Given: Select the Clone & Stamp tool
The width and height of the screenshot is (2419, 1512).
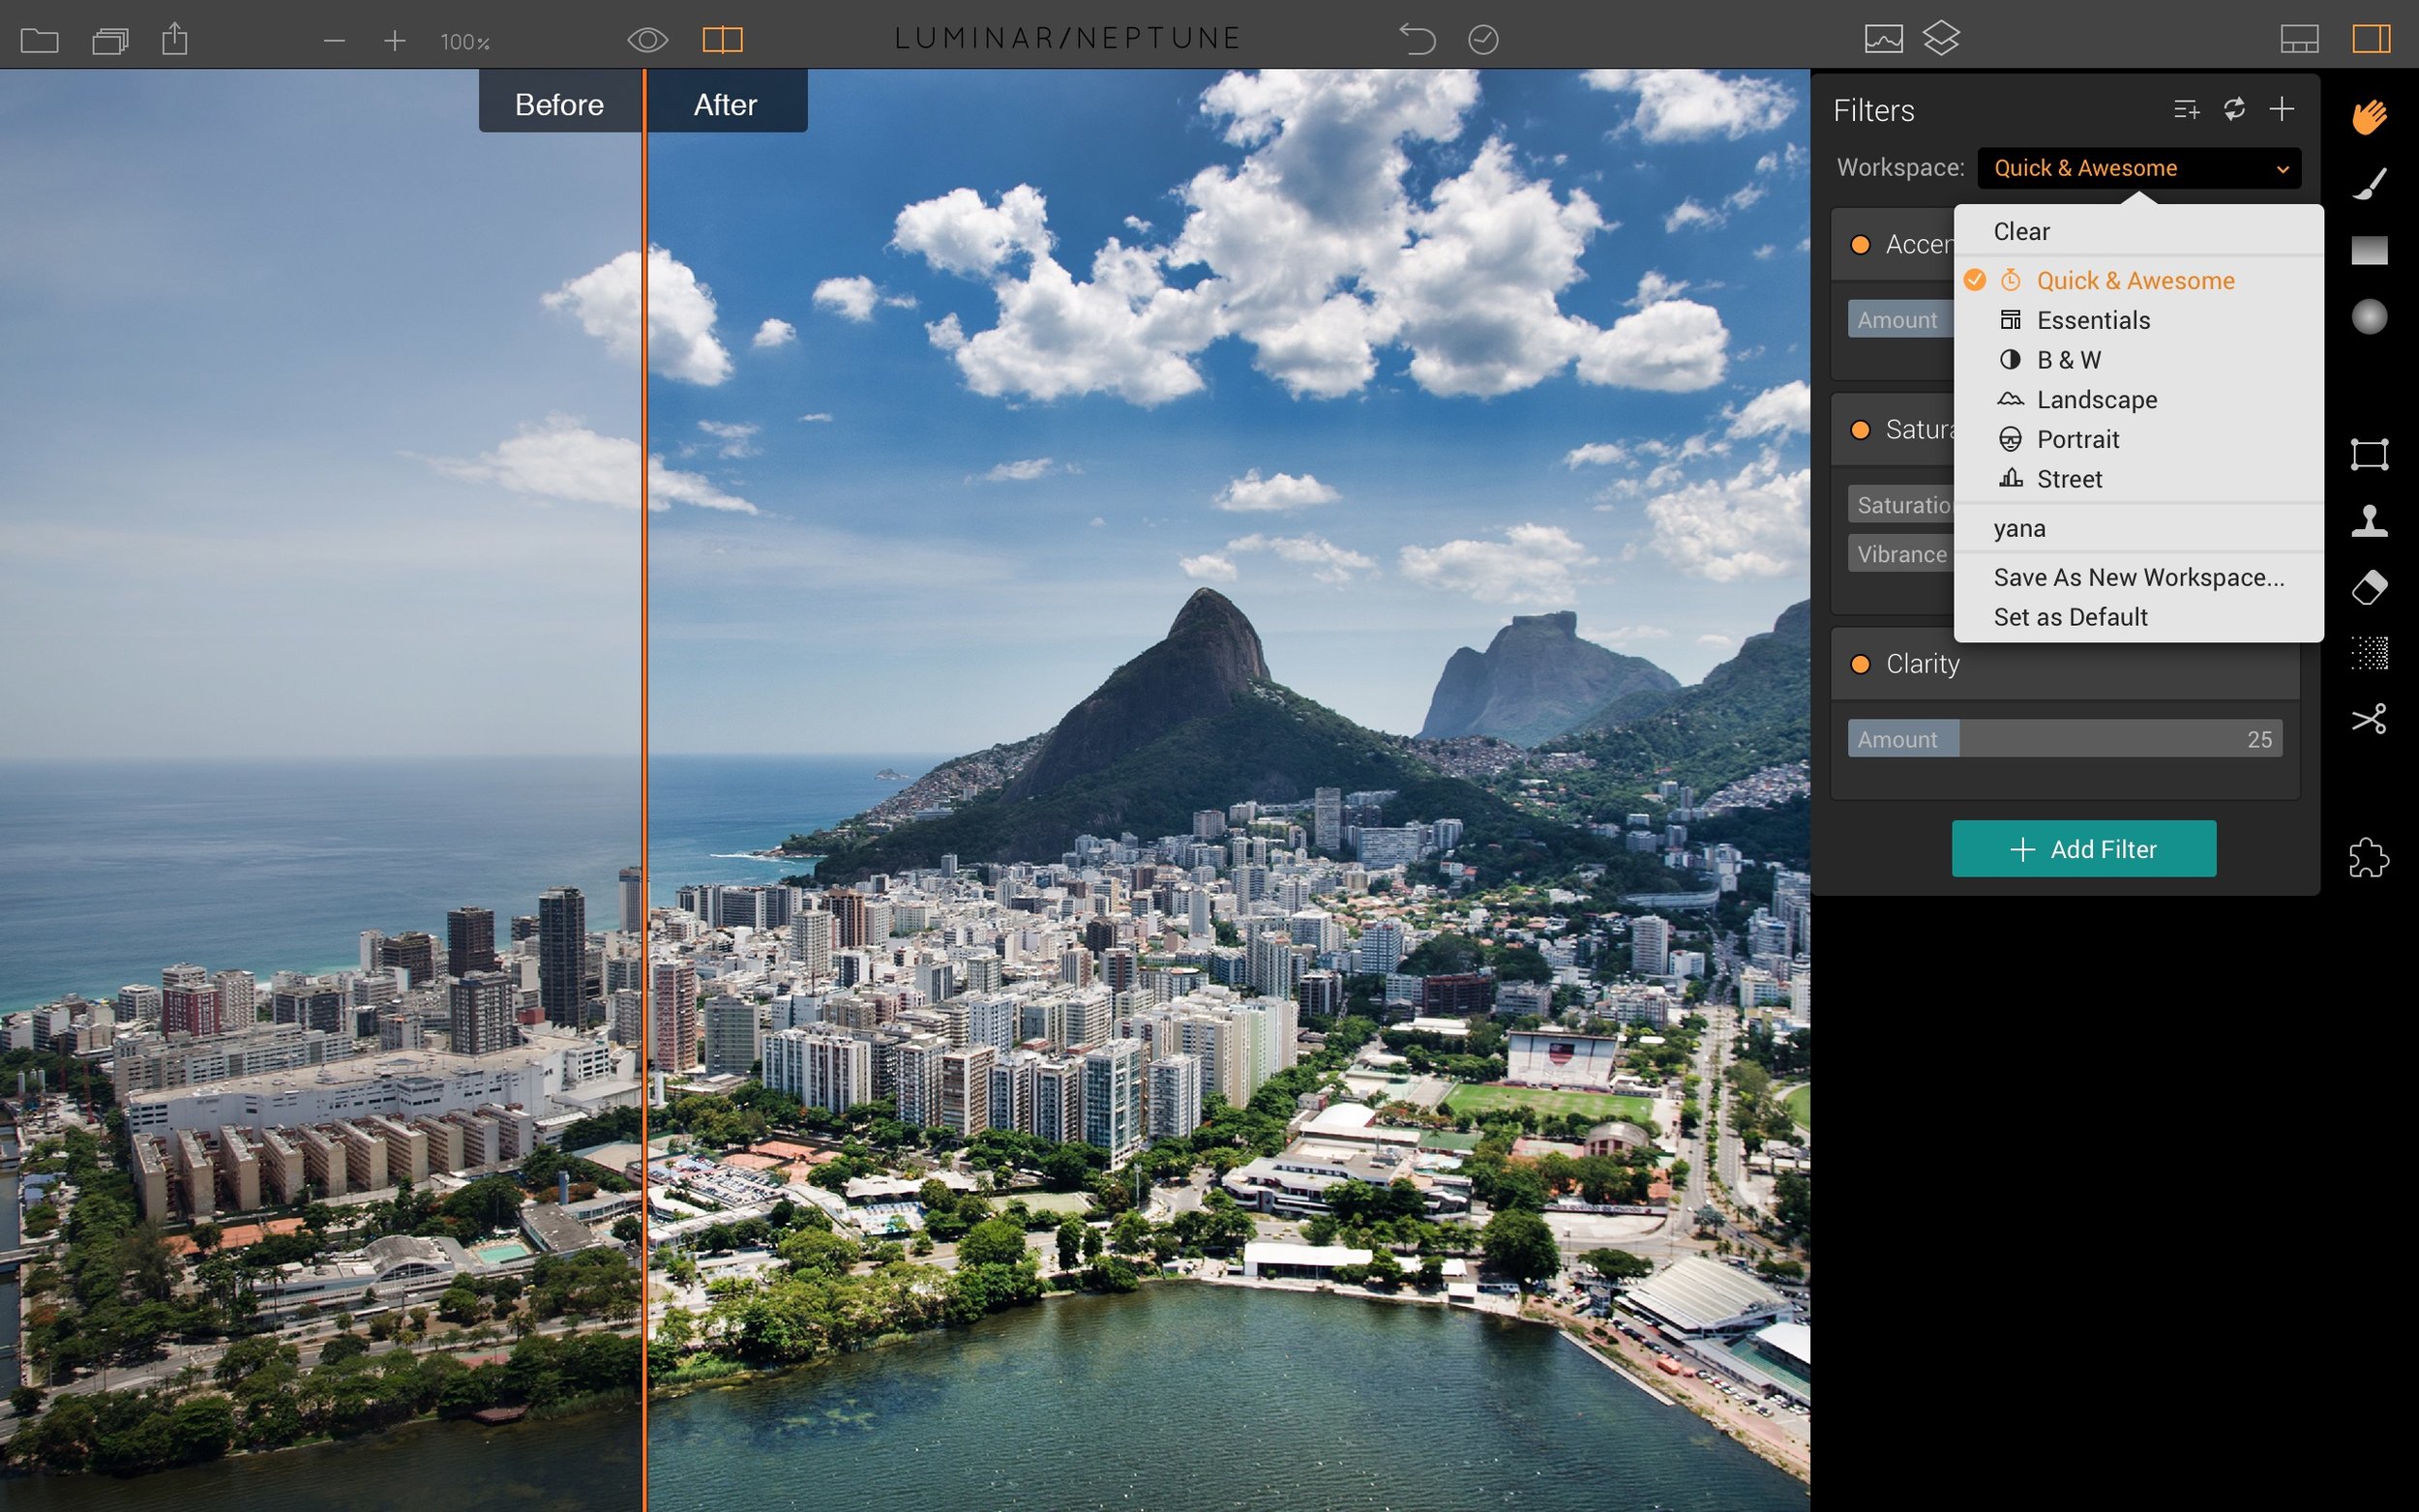Looking at the screenshot, I should pos(2370,521).
